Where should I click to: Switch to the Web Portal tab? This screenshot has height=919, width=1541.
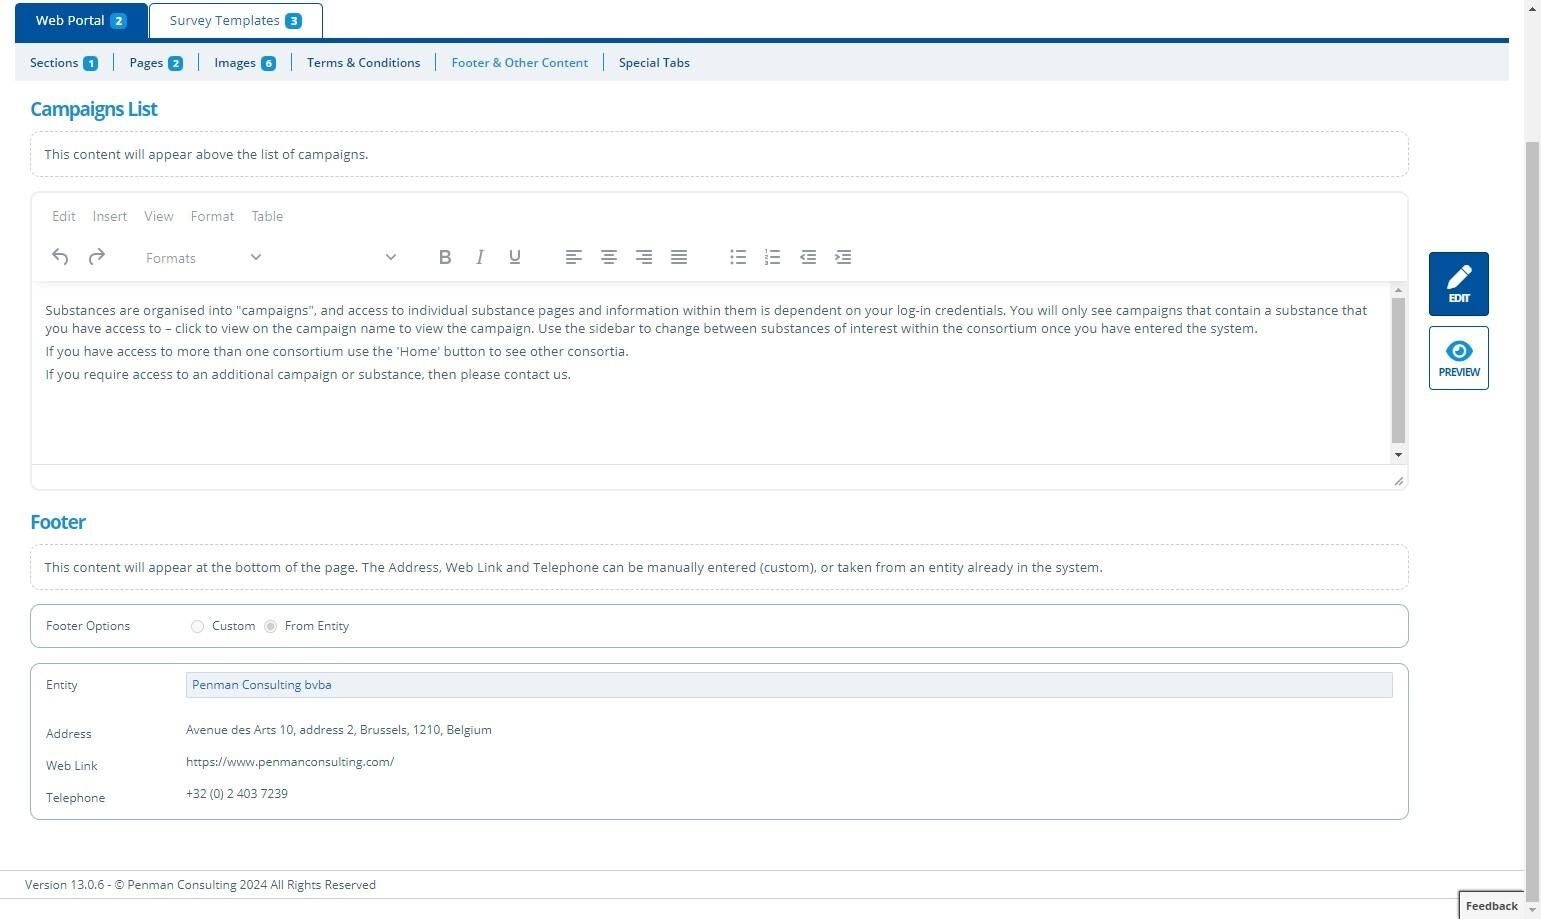(81, 21)
